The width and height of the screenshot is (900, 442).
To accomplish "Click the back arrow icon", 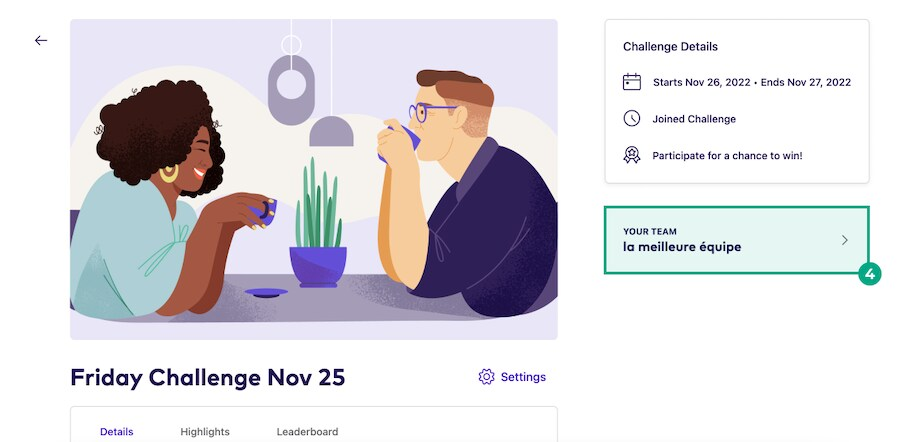I will (41, 41).
